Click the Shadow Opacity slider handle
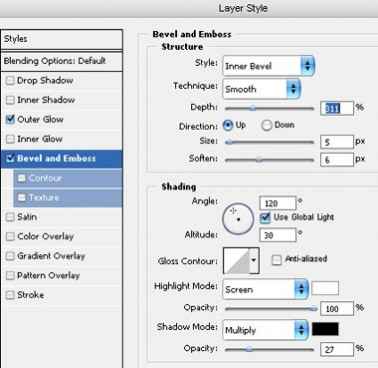 tap(249, 349)
